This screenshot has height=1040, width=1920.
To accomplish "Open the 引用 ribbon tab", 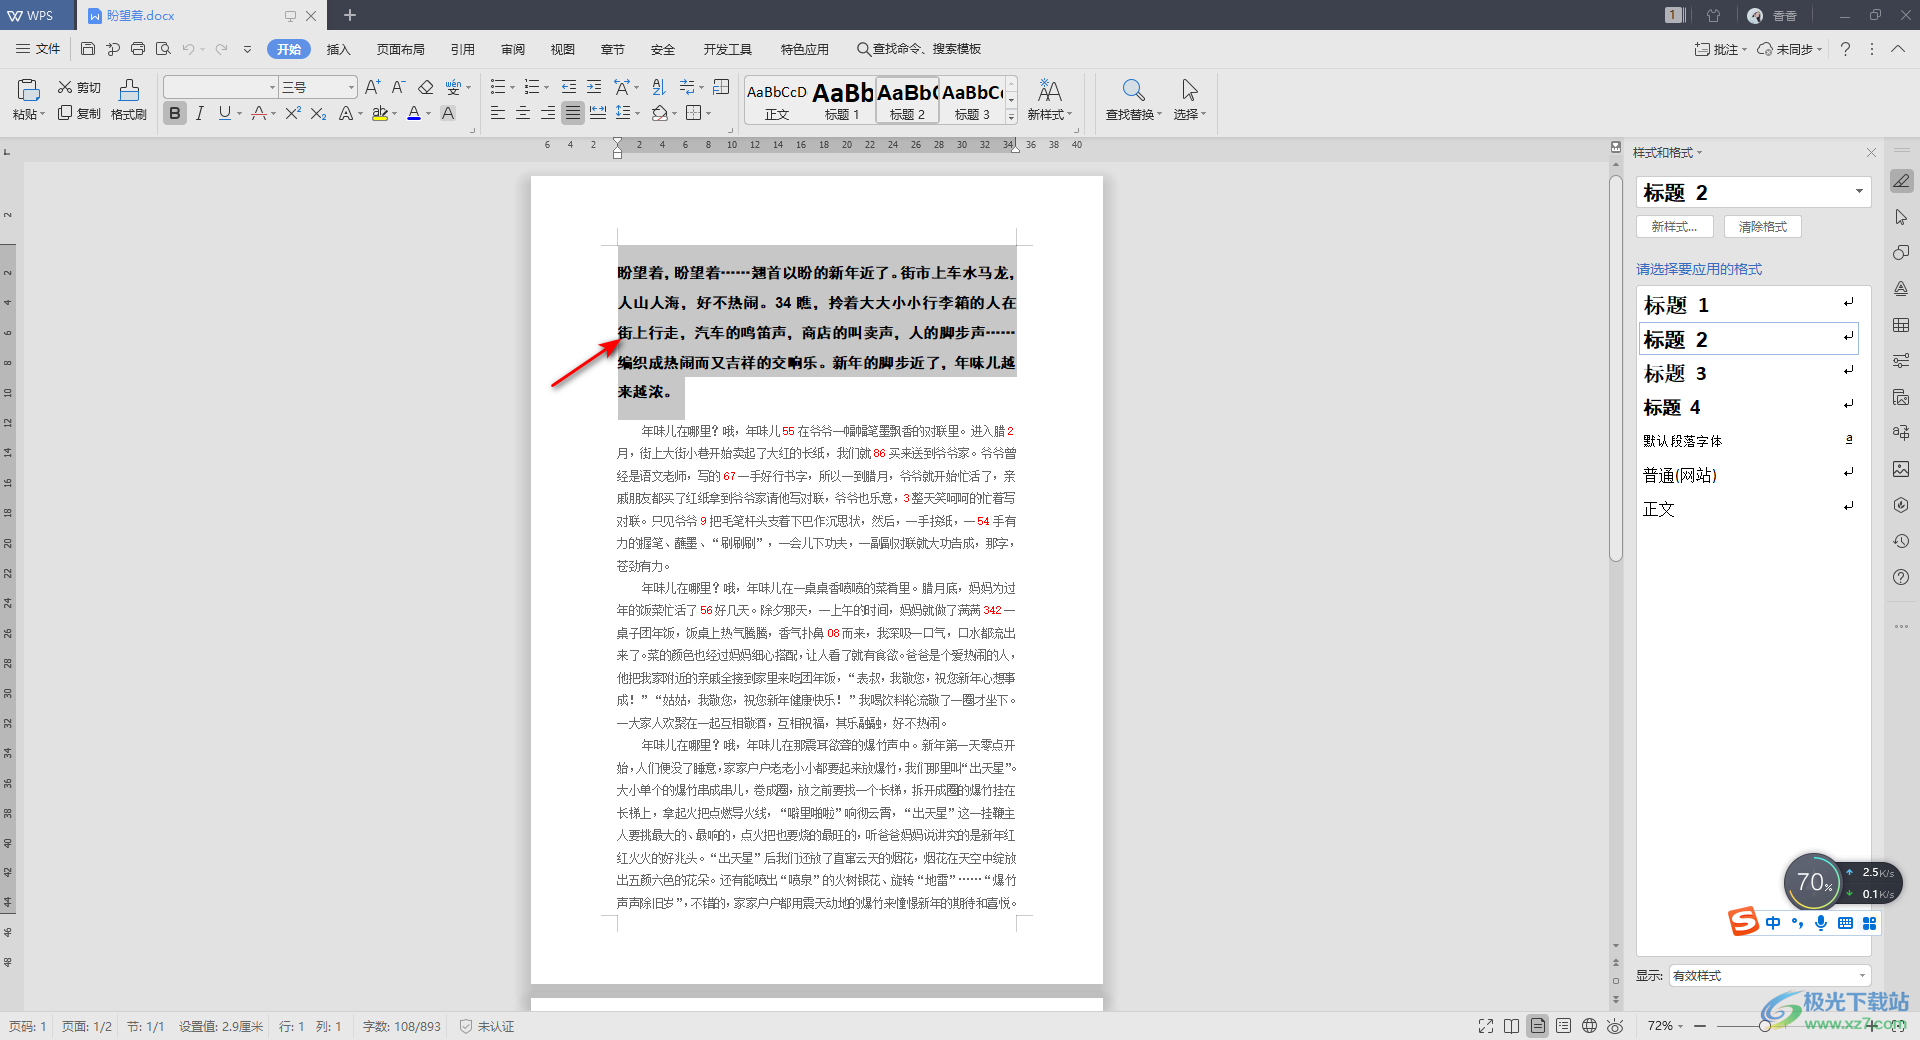I will click(x=463, y=49).
